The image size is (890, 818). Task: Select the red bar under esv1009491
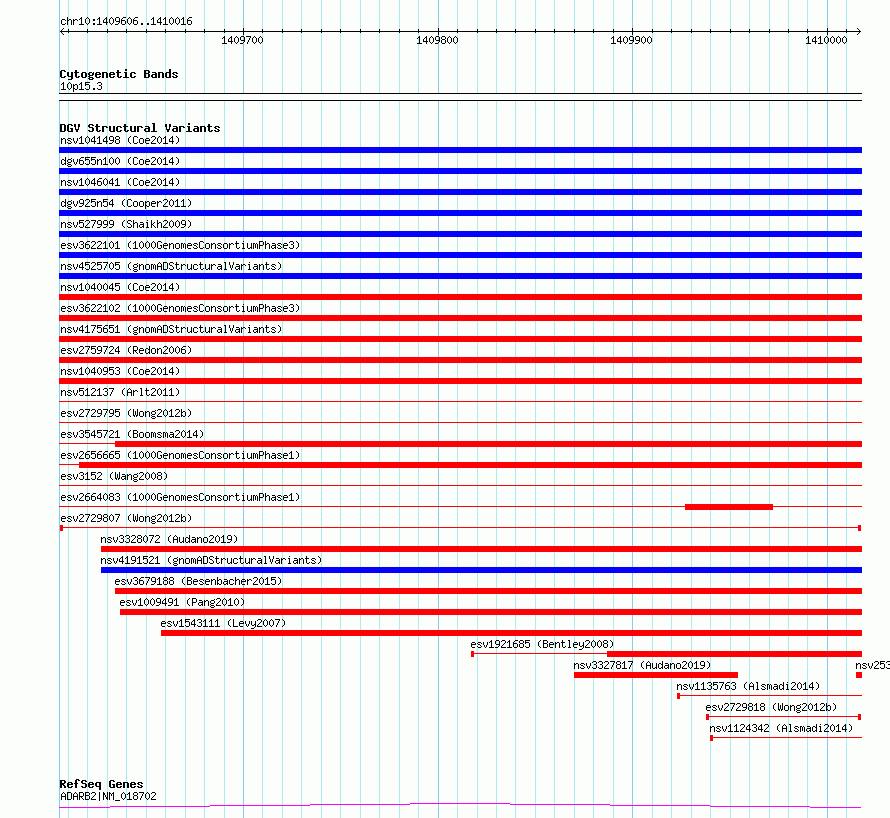[491, 612]
